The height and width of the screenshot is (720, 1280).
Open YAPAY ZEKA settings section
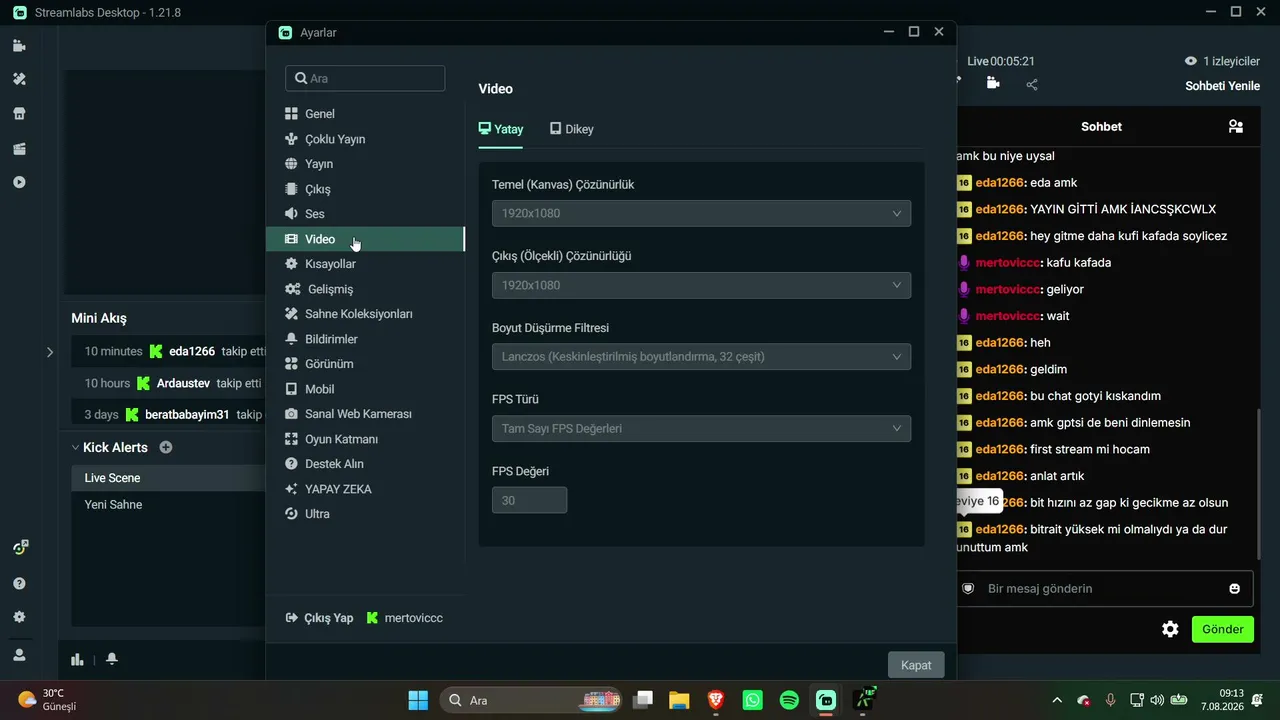pyautogui.click(x=365, y=489)
